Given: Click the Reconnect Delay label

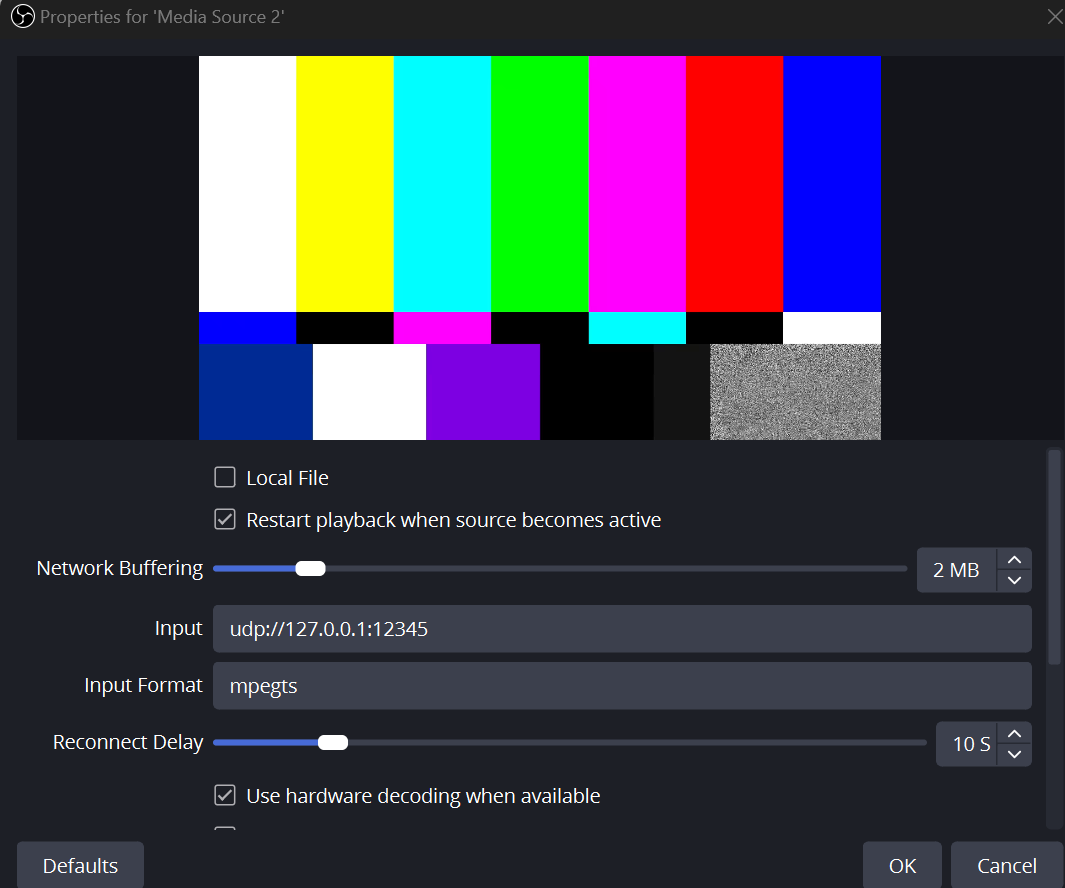Looking at the screenshot, I should tap(128, 742).
